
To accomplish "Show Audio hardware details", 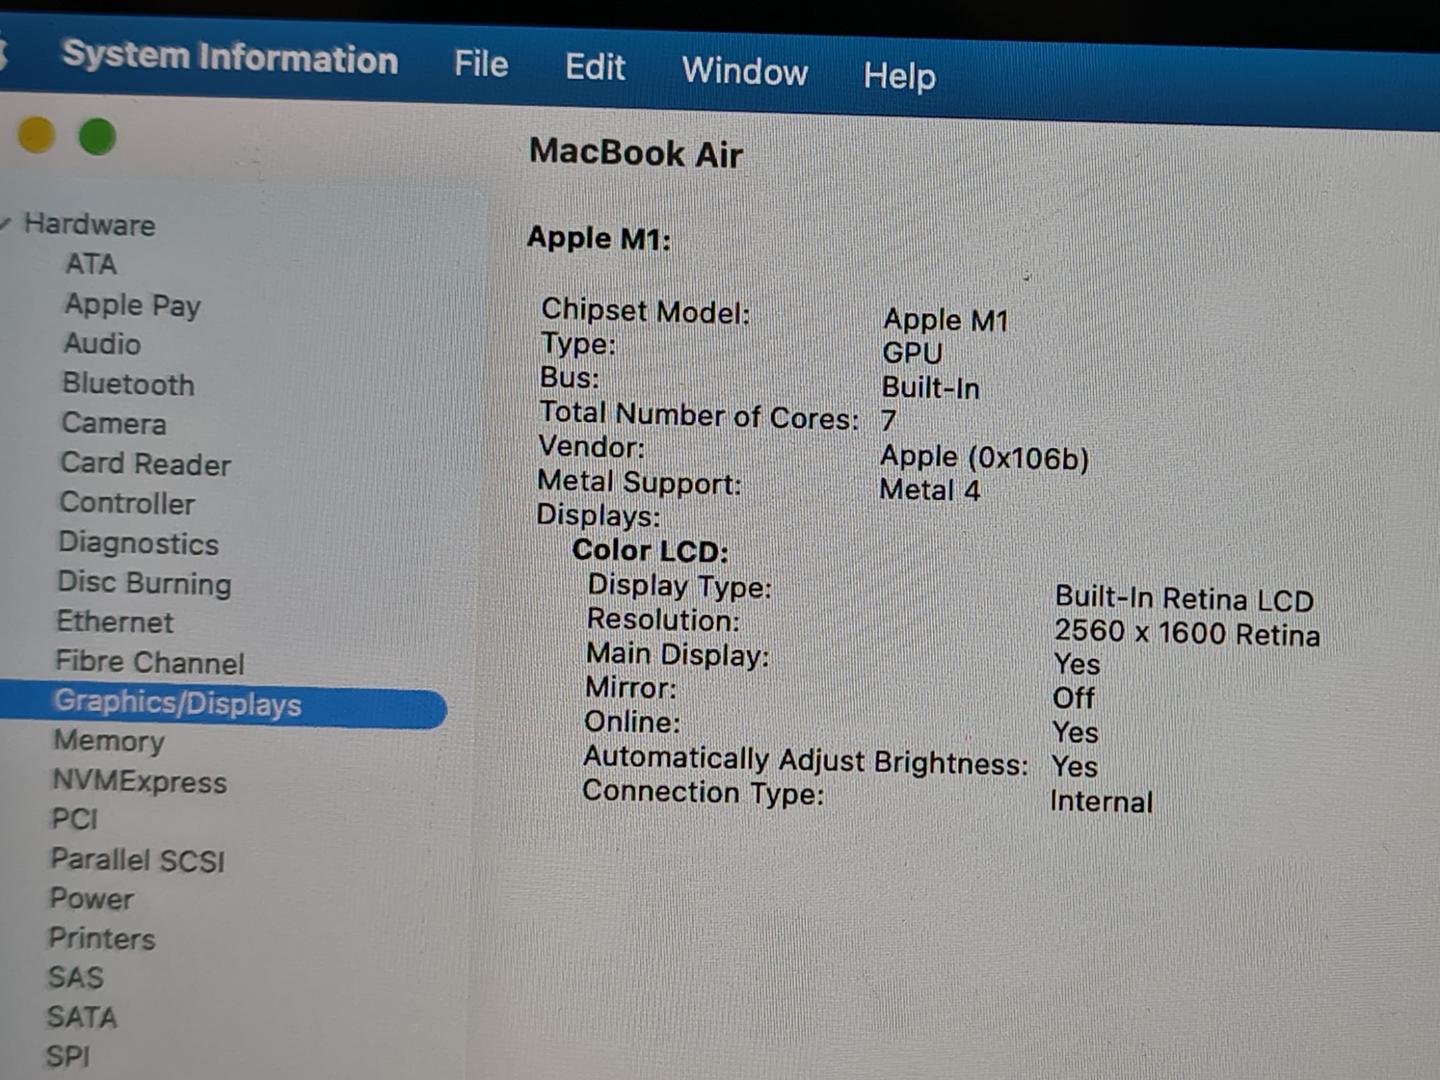I will click(x=102, y=344).
